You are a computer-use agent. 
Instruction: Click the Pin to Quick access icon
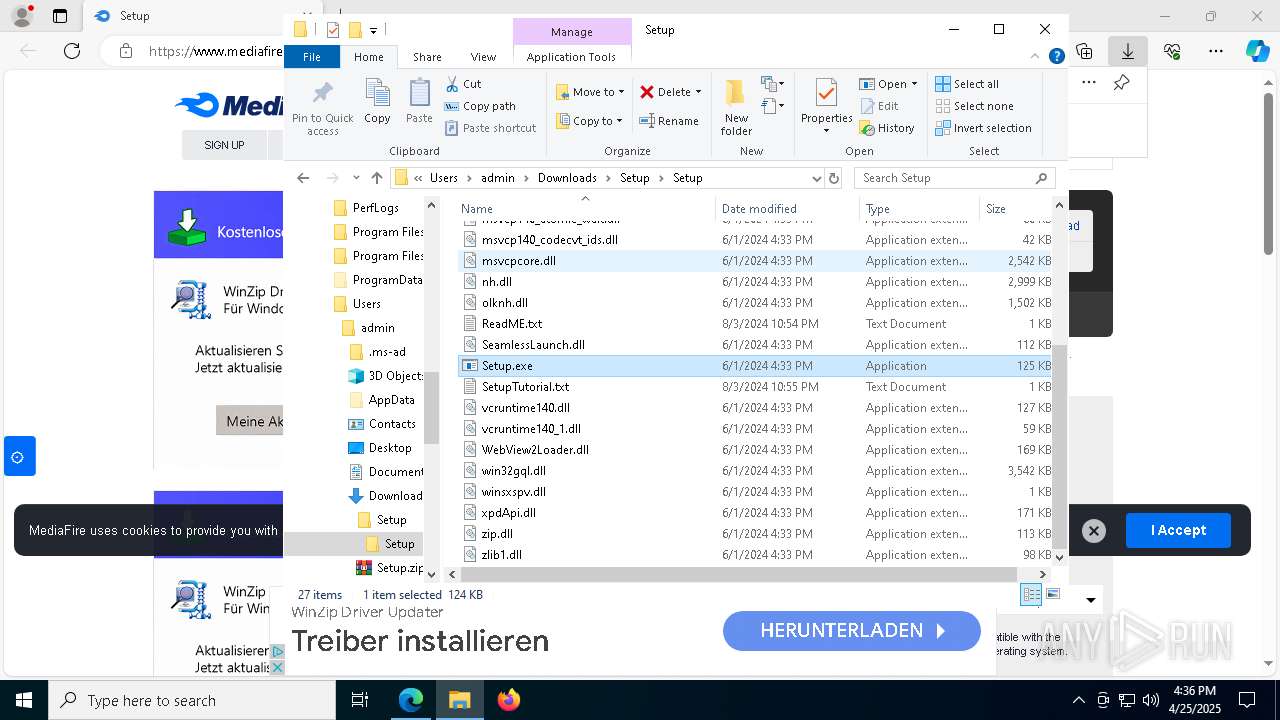[x=322, y=107]
